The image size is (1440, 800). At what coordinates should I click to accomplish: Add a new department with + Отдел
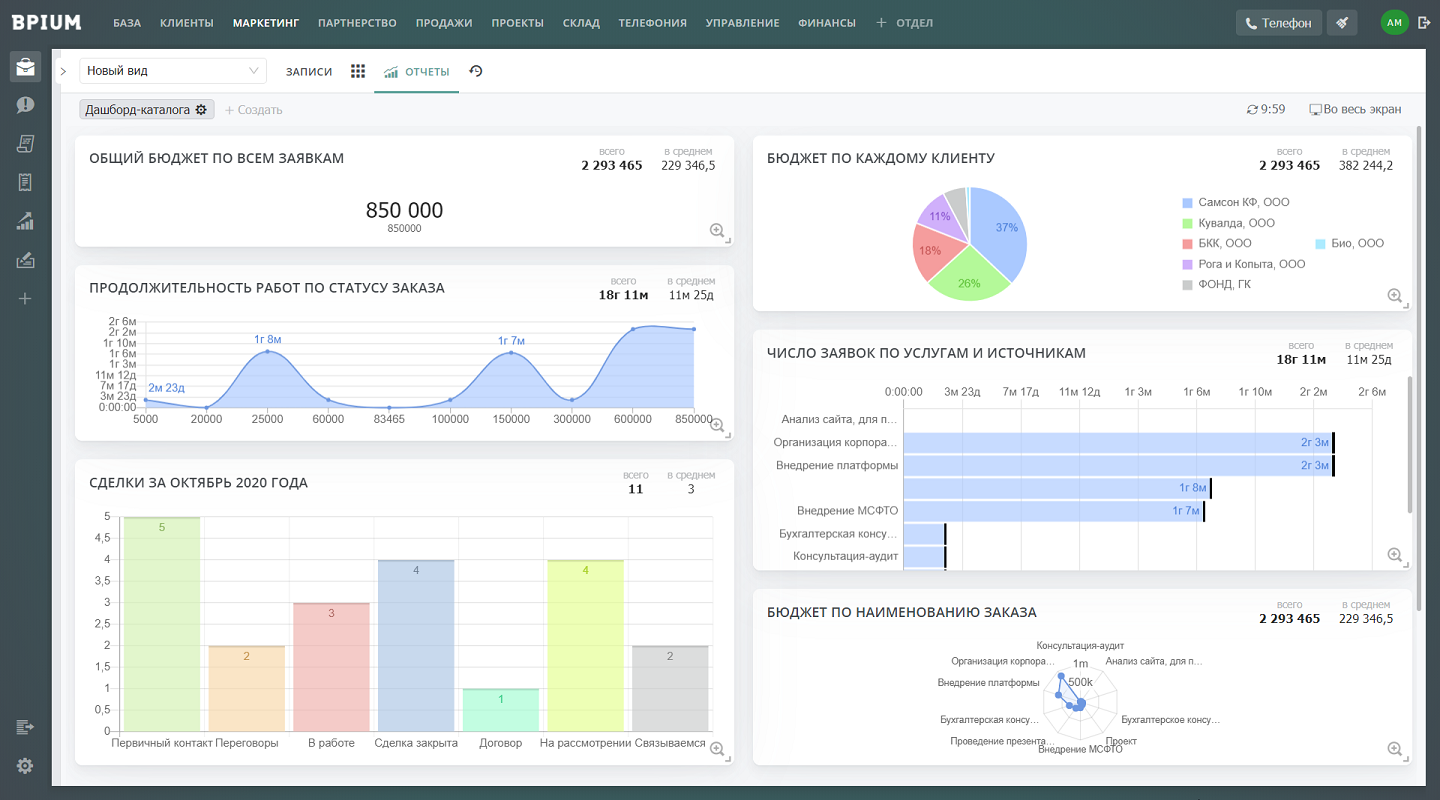tap(904, 23)
